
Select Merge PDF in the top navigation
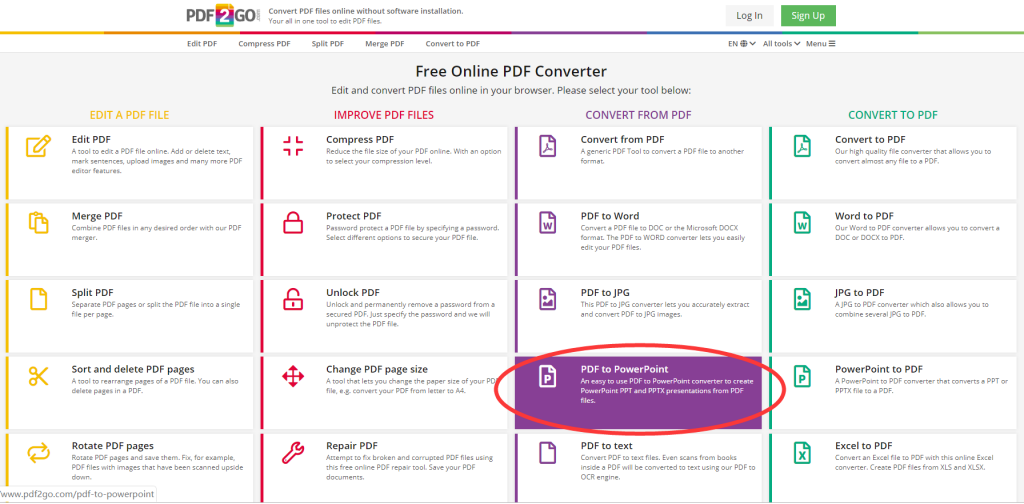point(385,44)
